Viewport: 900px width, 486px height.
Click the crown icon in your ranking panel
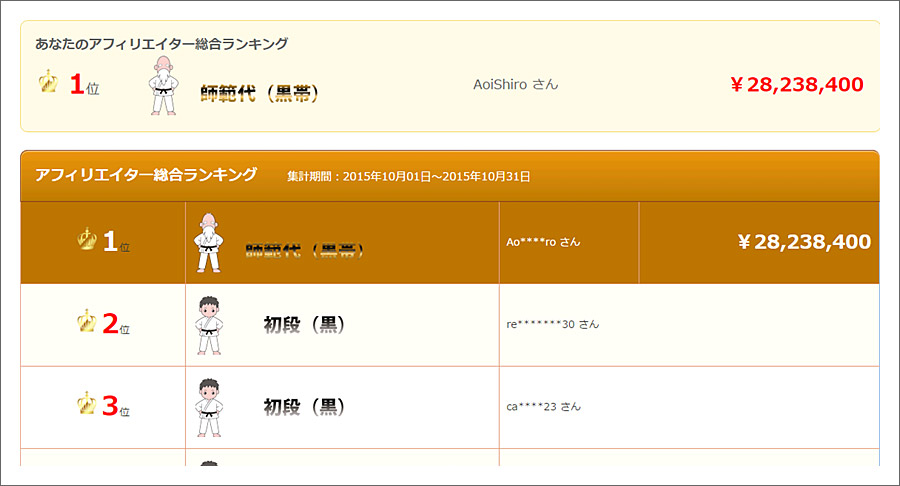(x=48, y=84)
